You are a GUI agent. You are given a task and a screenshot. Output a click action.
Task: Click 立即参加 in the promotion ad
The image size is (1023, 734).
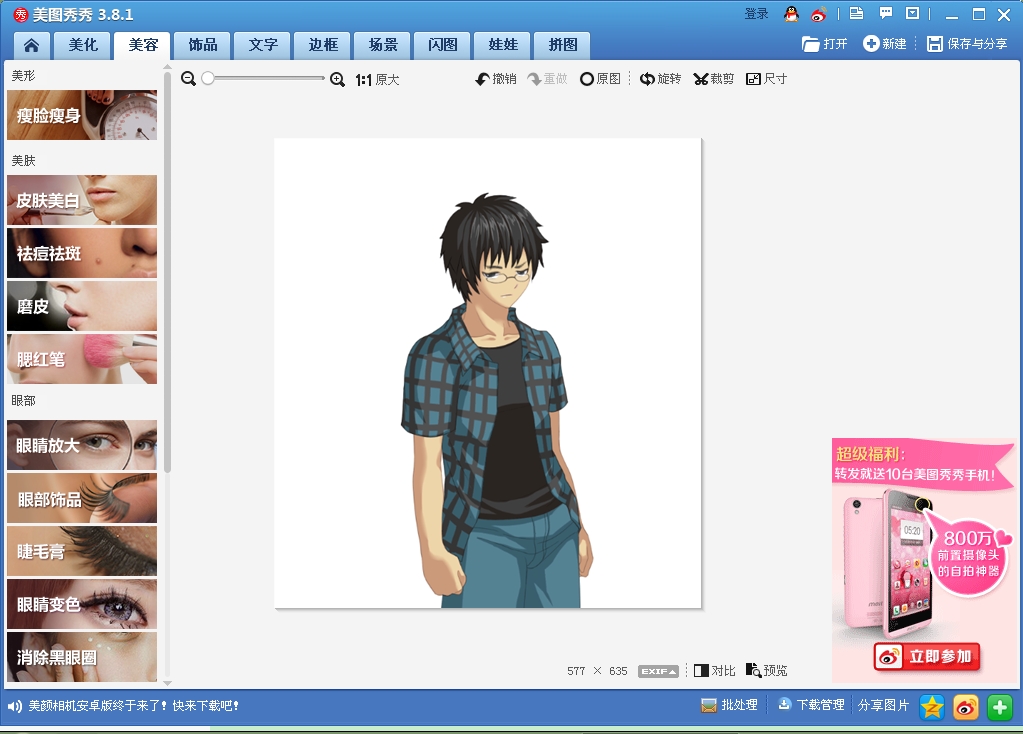[927, 656]
